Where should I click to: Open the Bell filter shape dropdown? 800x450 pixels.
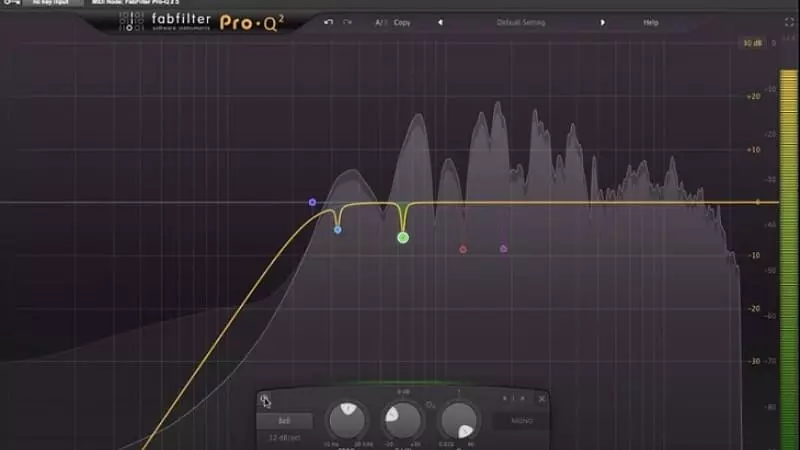[284, 421]
